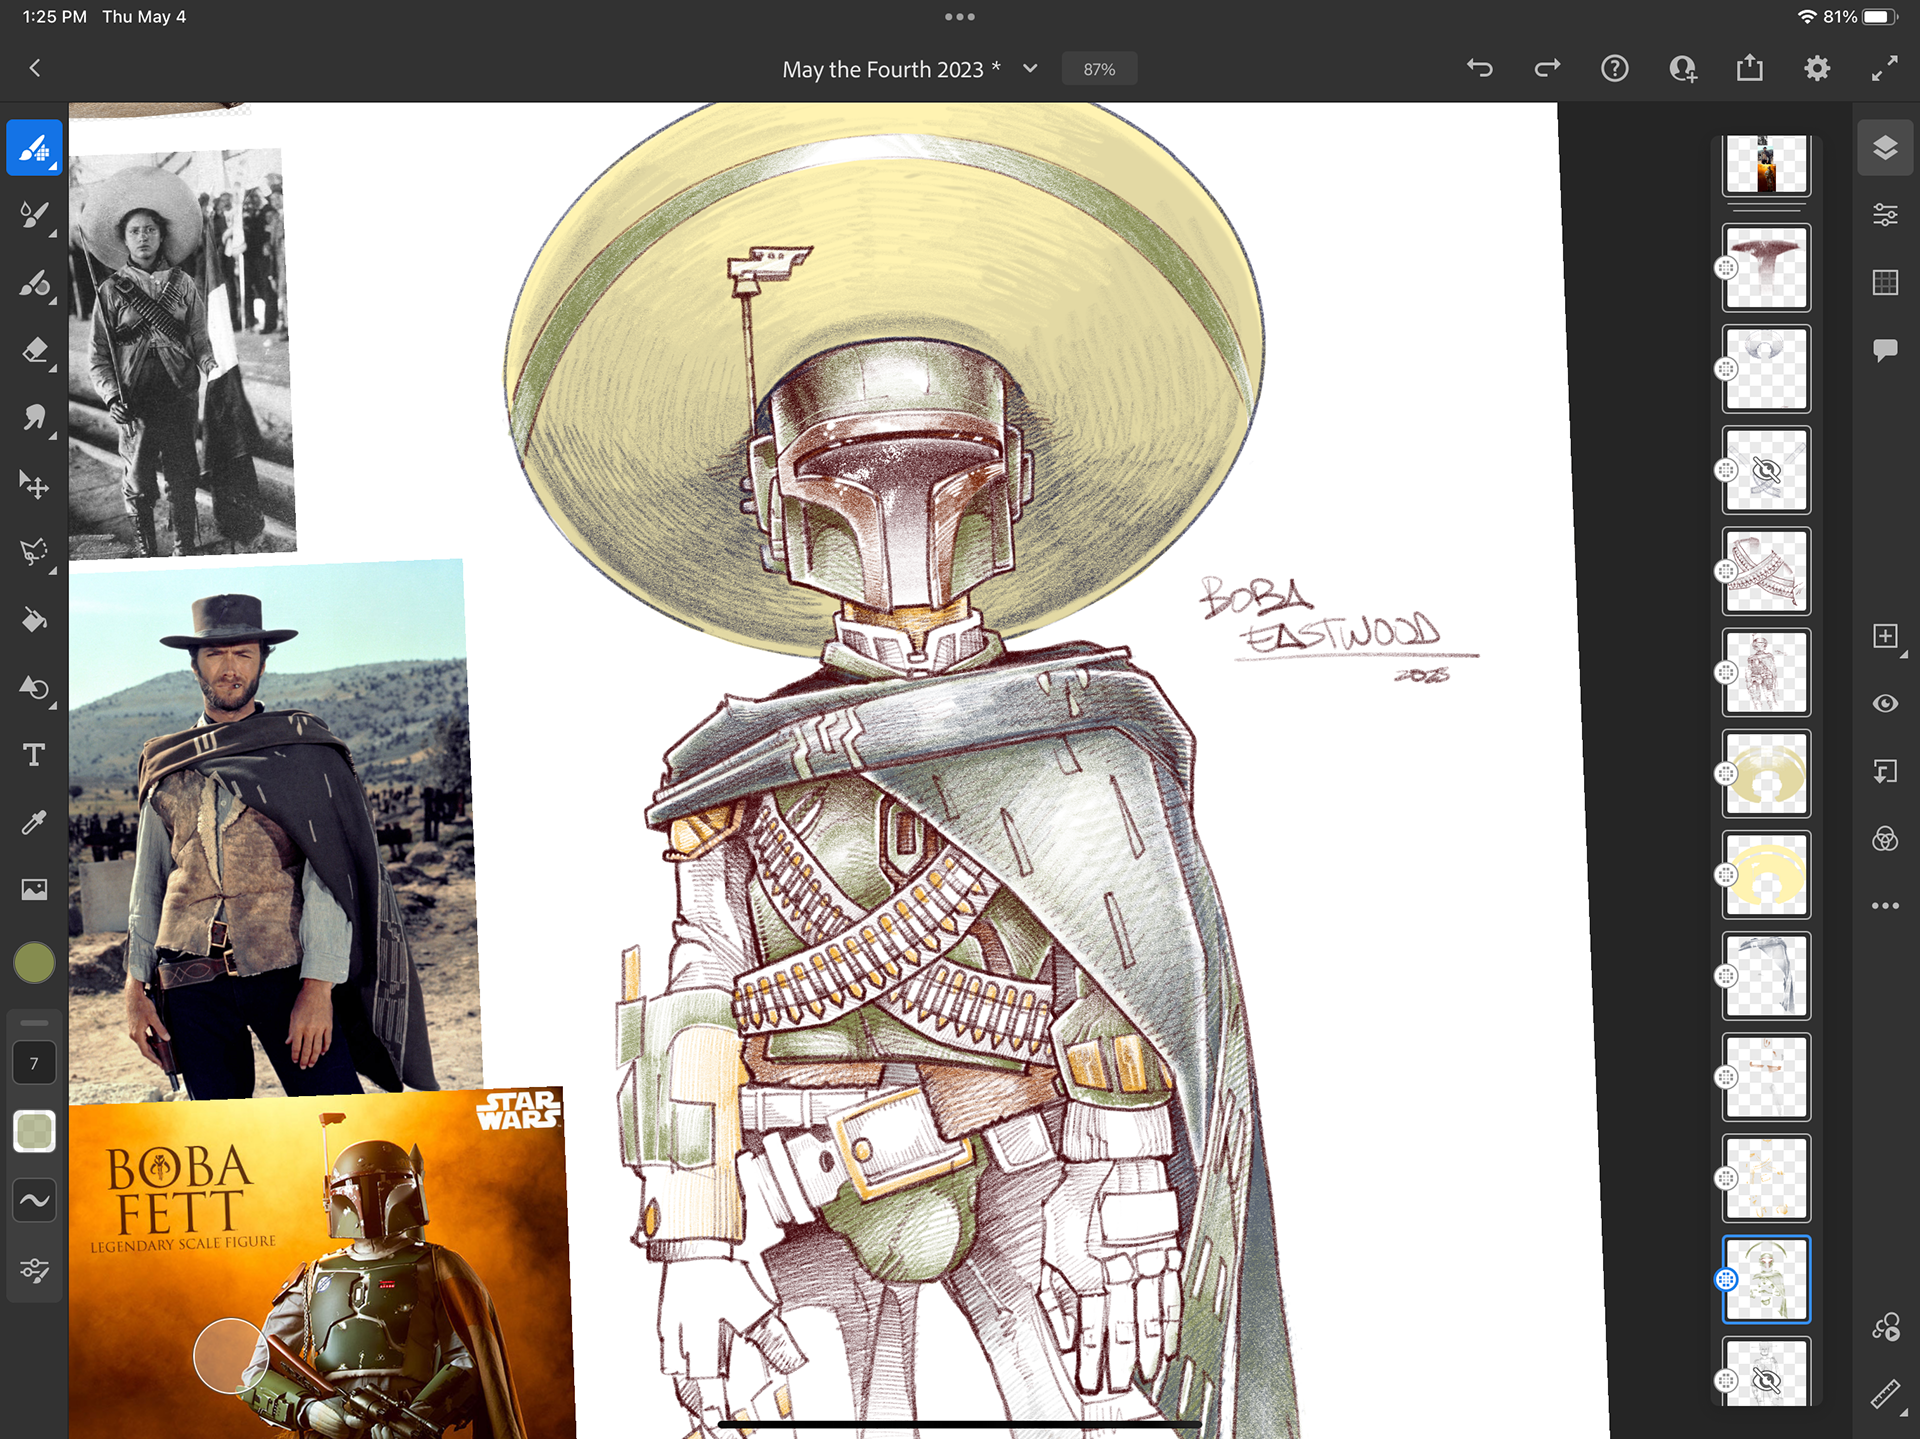Open the Help question mark
This screenshot has height=1439, width=1920.
click(1615, 68)
